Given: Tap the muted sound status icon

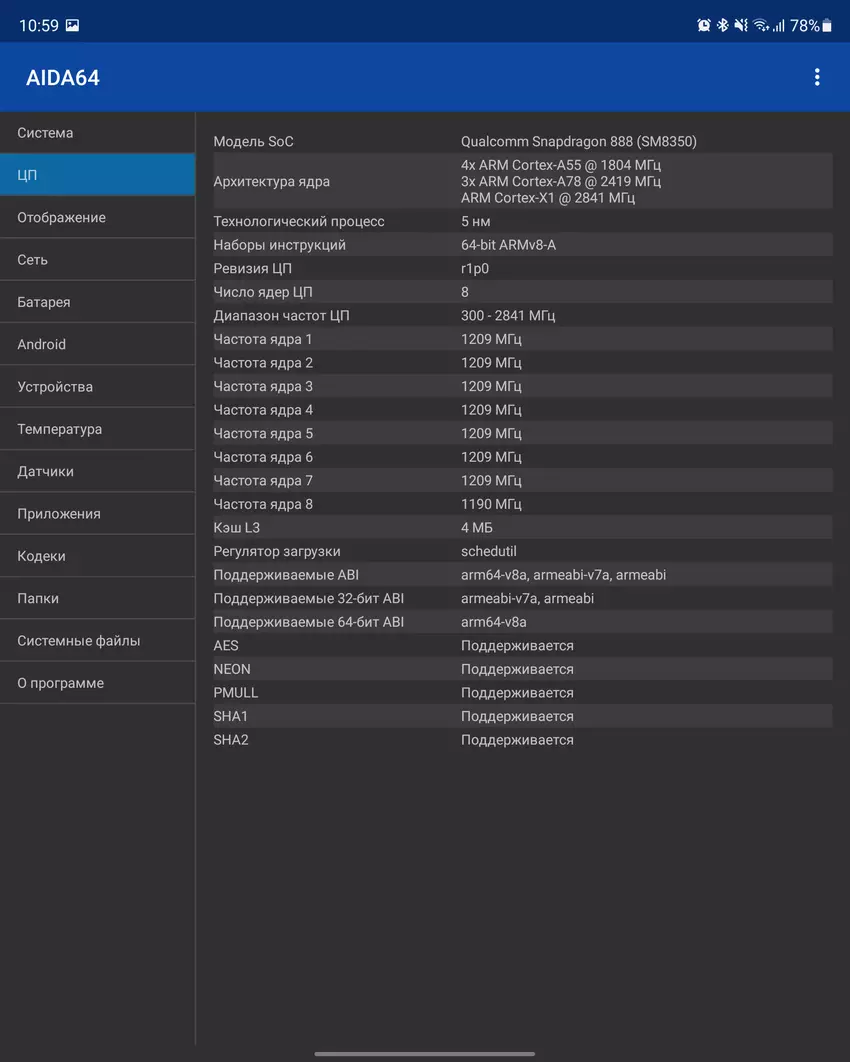Looking at the screenshot, I should 740,26.
